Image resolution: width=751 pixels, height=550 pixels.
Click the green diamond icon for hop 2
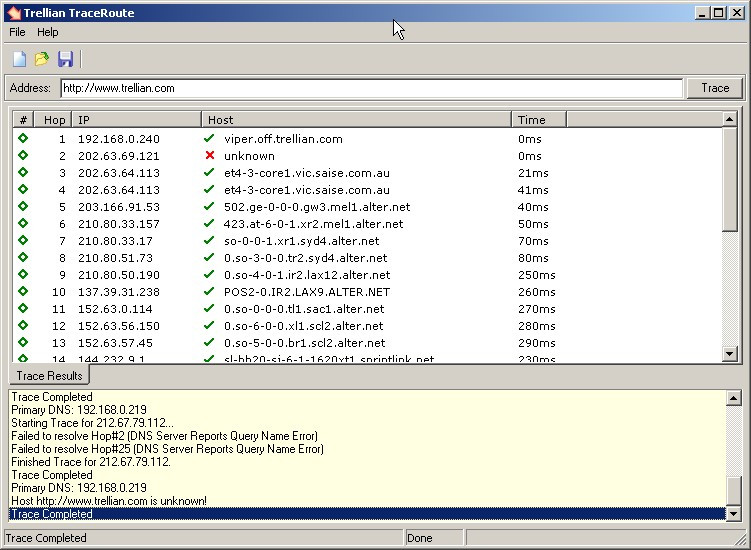pyautogui.click(x=23, y=155)
